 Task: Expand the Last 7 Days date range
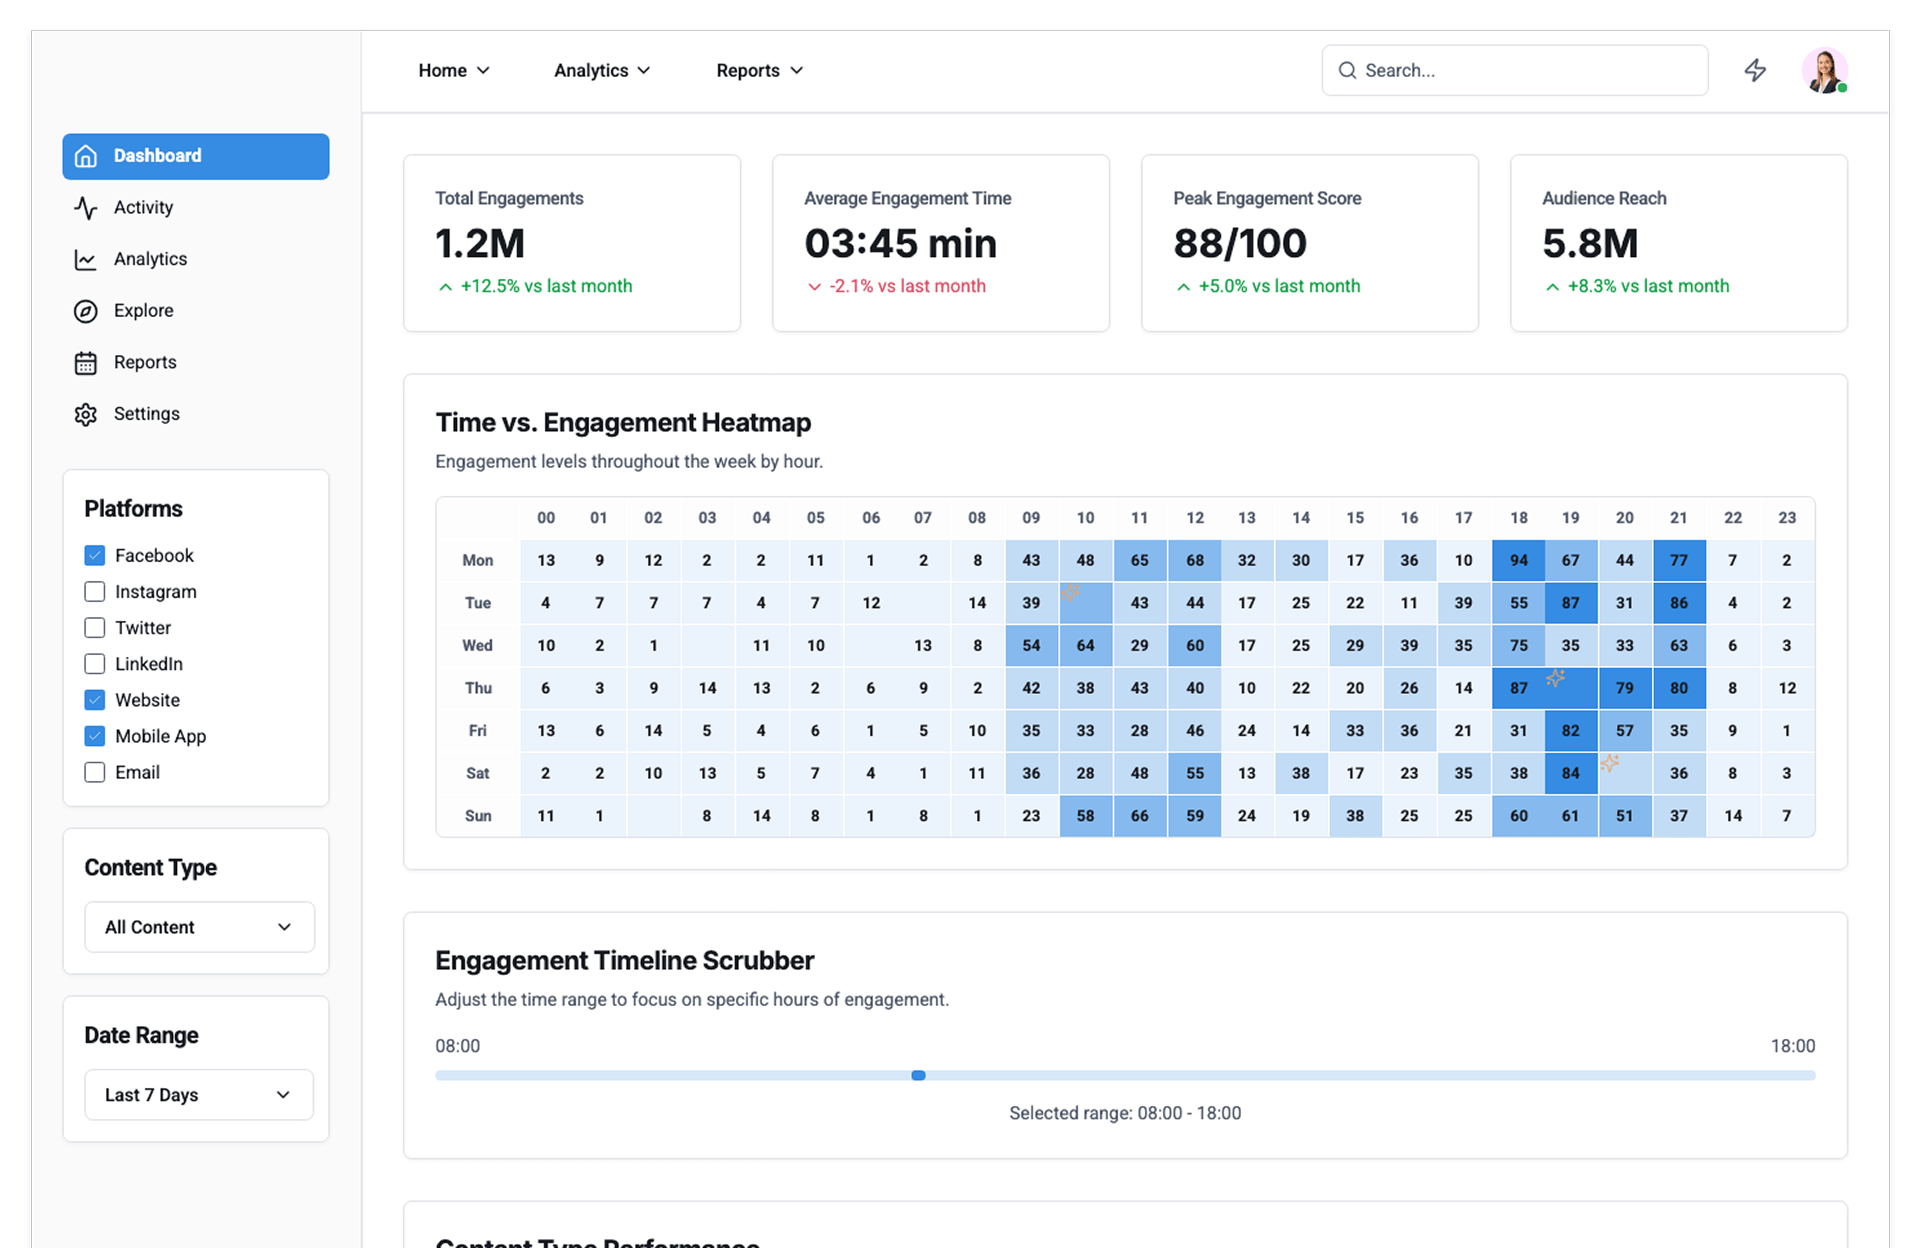point(199,1095)
